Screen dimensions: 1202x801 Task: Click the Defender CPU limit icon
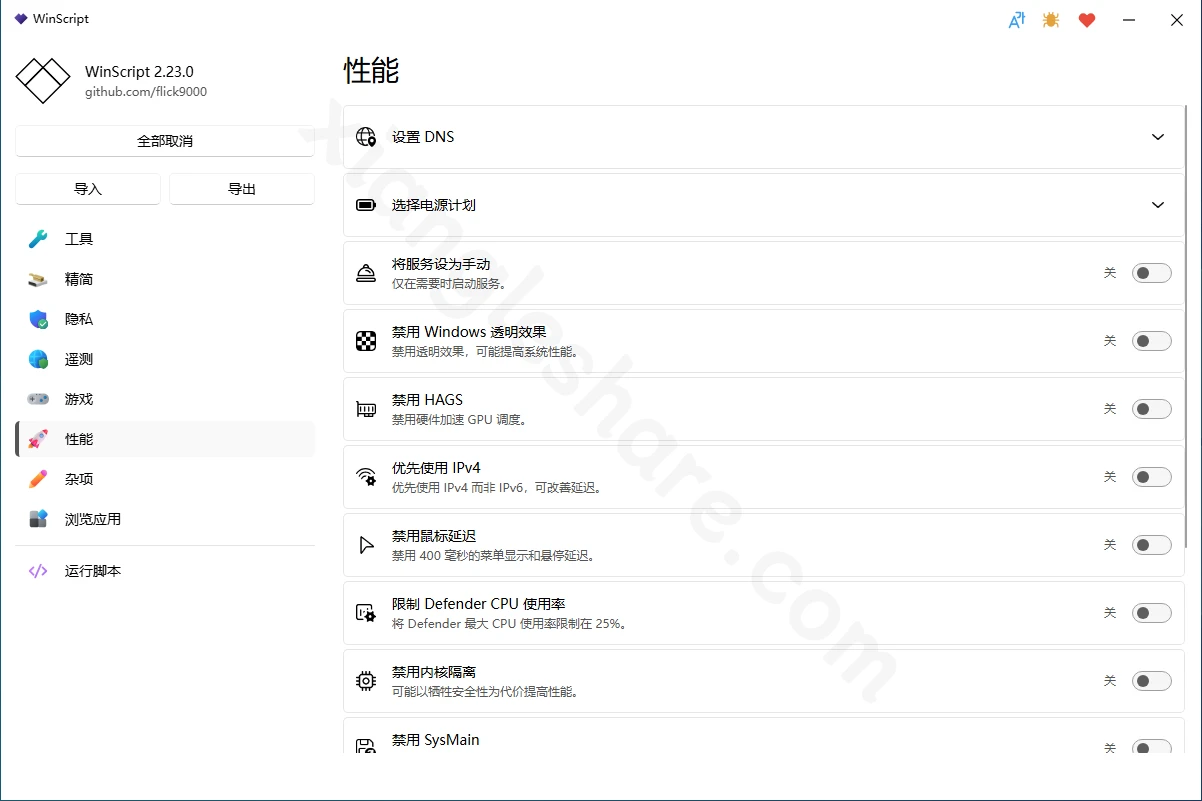pos(366,613)
